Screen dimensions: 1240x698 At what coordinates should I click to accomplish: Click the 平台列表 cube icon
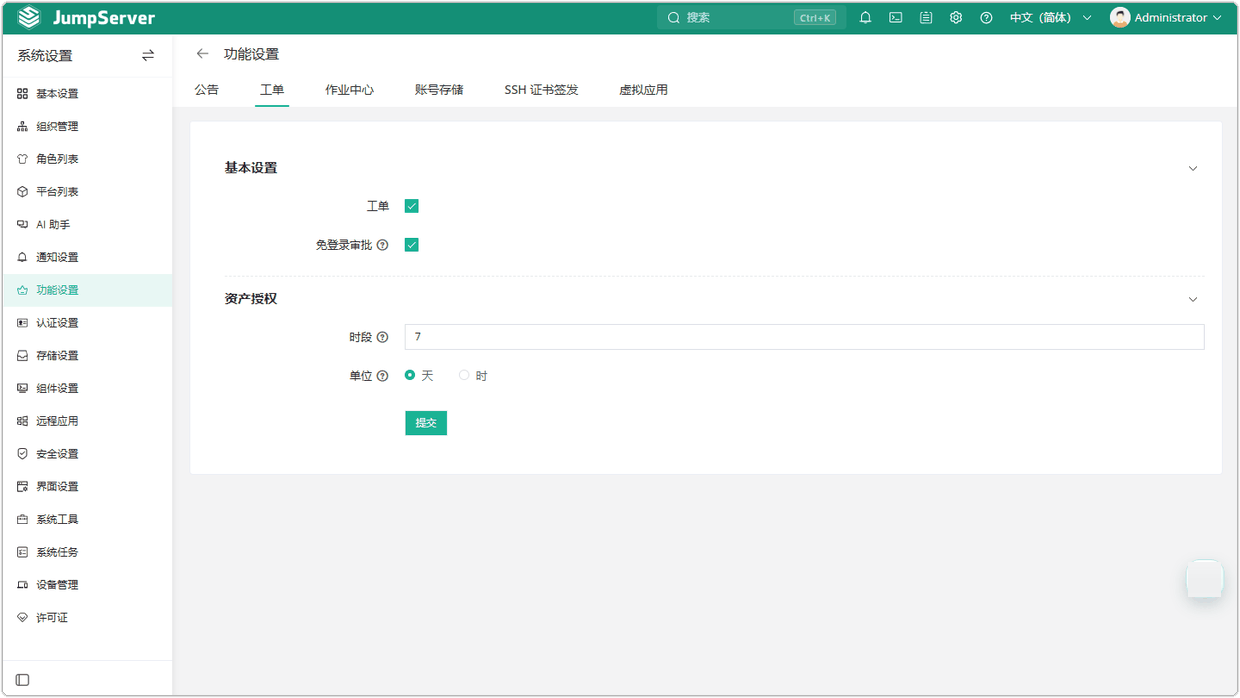[23, 192]
